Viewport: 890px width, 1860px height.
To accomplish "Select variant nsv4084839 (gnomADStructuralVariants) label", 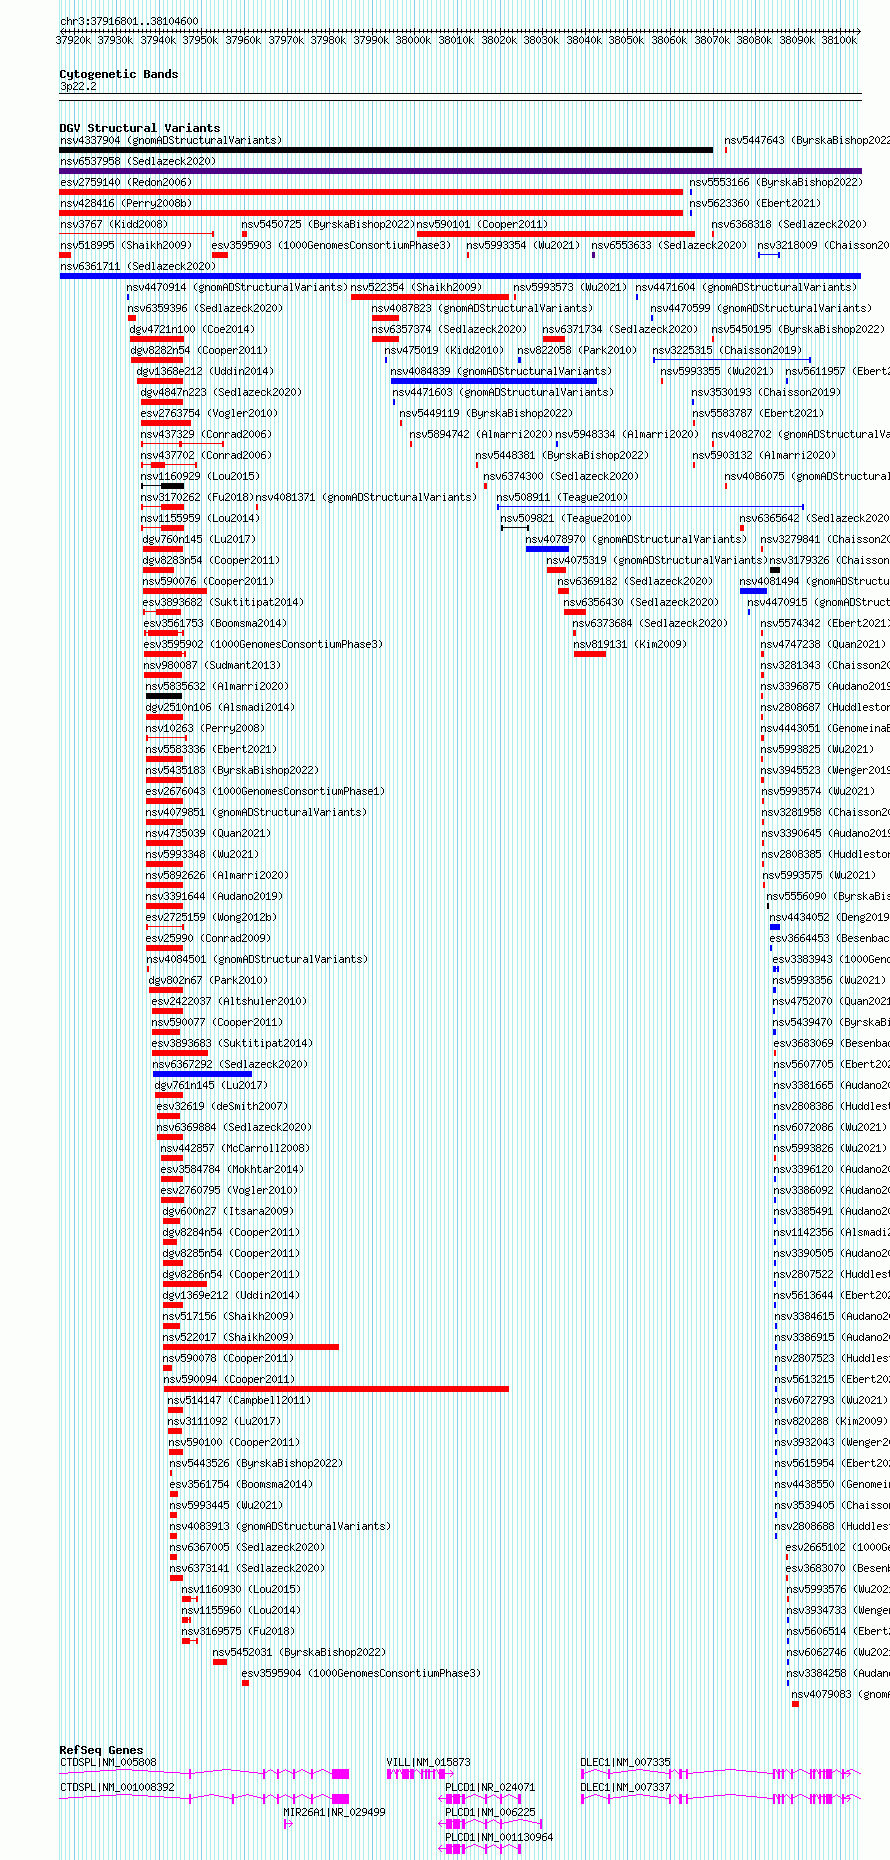I will (501, 371).
